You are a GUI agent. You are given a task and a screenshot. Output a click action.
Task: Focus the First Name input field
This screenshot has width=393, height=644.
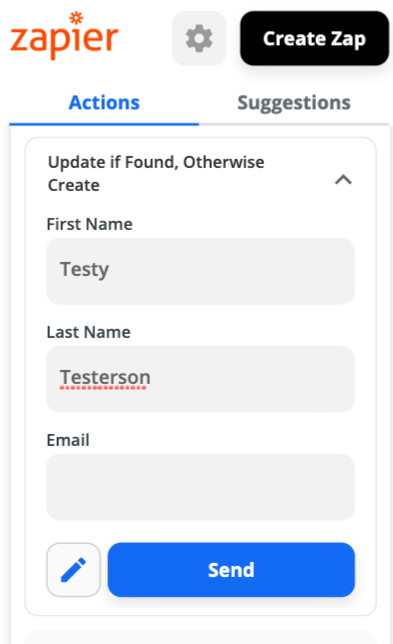tap(200, 271)
